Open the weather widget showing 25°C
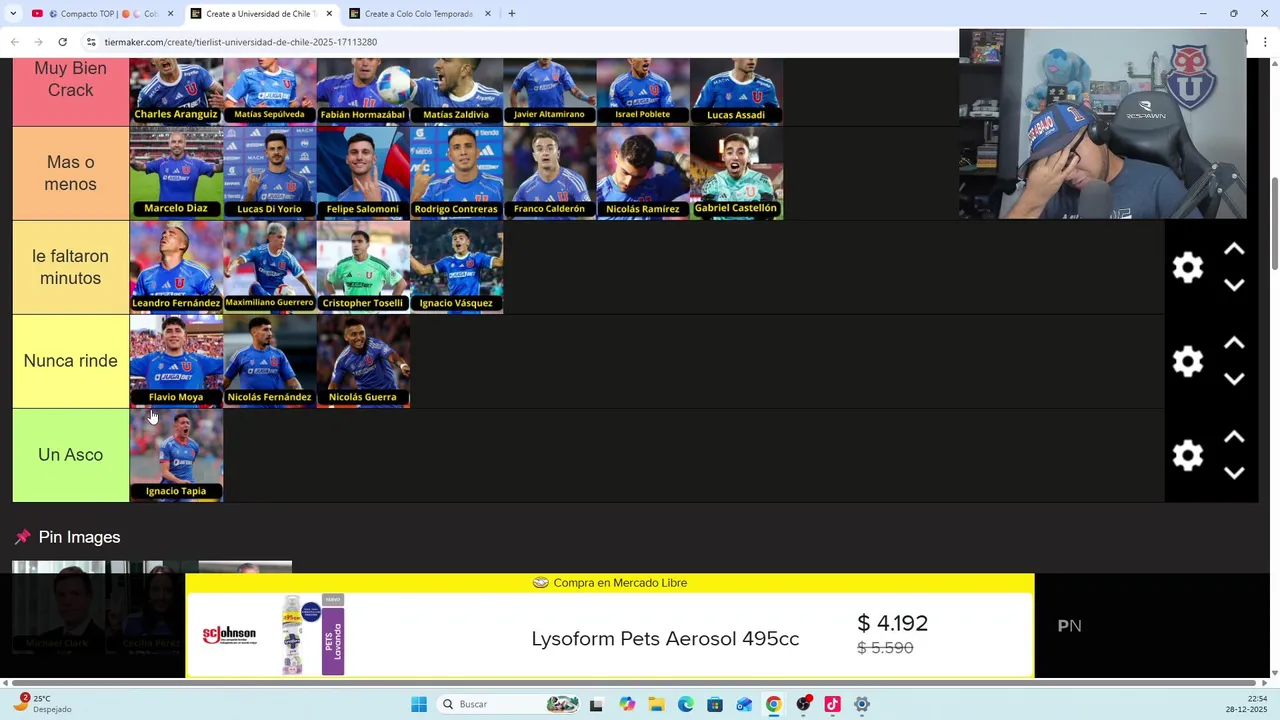The height and width of the screenshot is (720, 1280). tap(44, 703)
